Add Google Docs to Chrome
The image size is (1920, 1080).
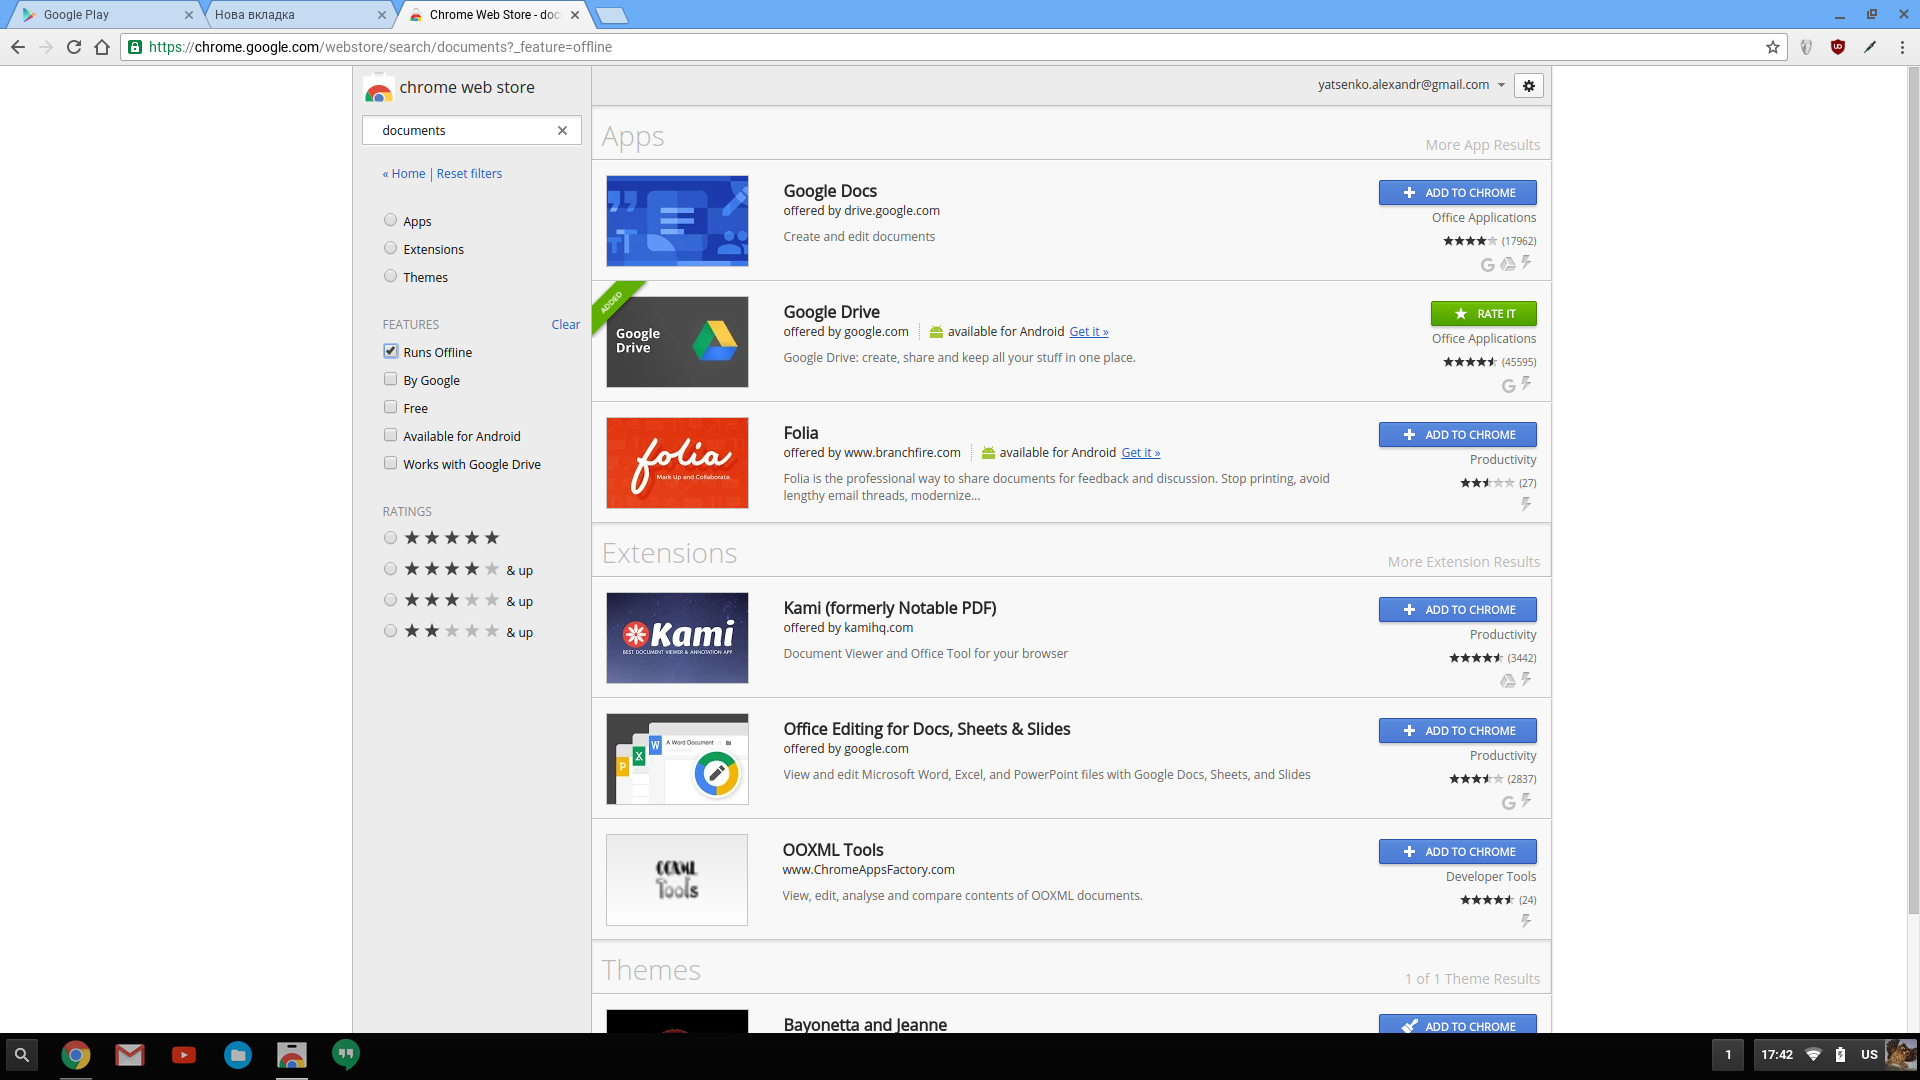[1457, 193]
